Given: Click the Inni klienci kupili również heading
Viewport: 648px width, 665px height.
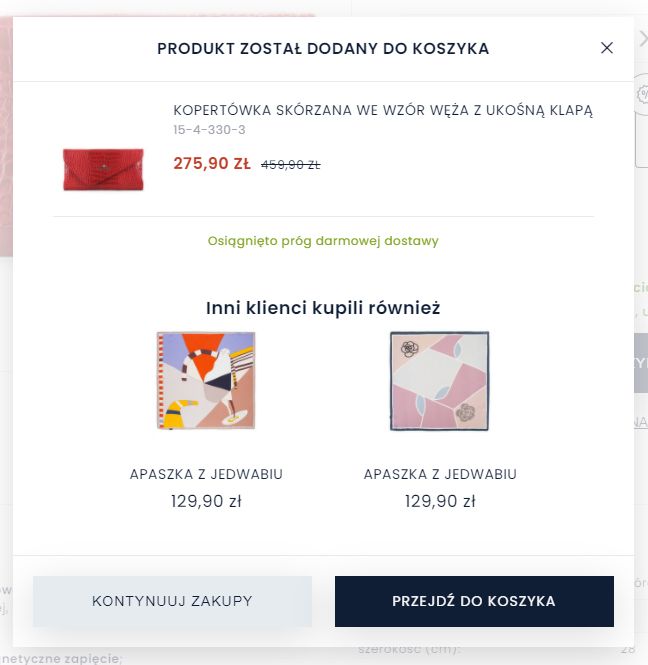Looking at the screenshot, I should coord(323,308).
